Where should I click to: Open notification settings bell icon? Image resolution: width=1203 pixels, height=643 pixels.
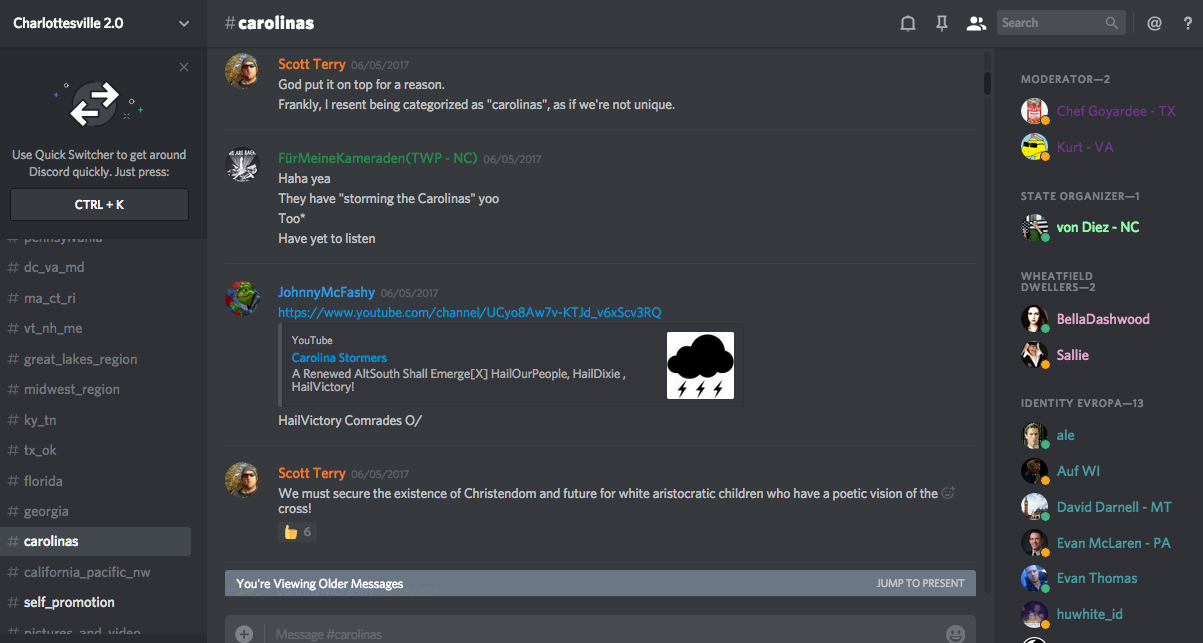point(908,23)
